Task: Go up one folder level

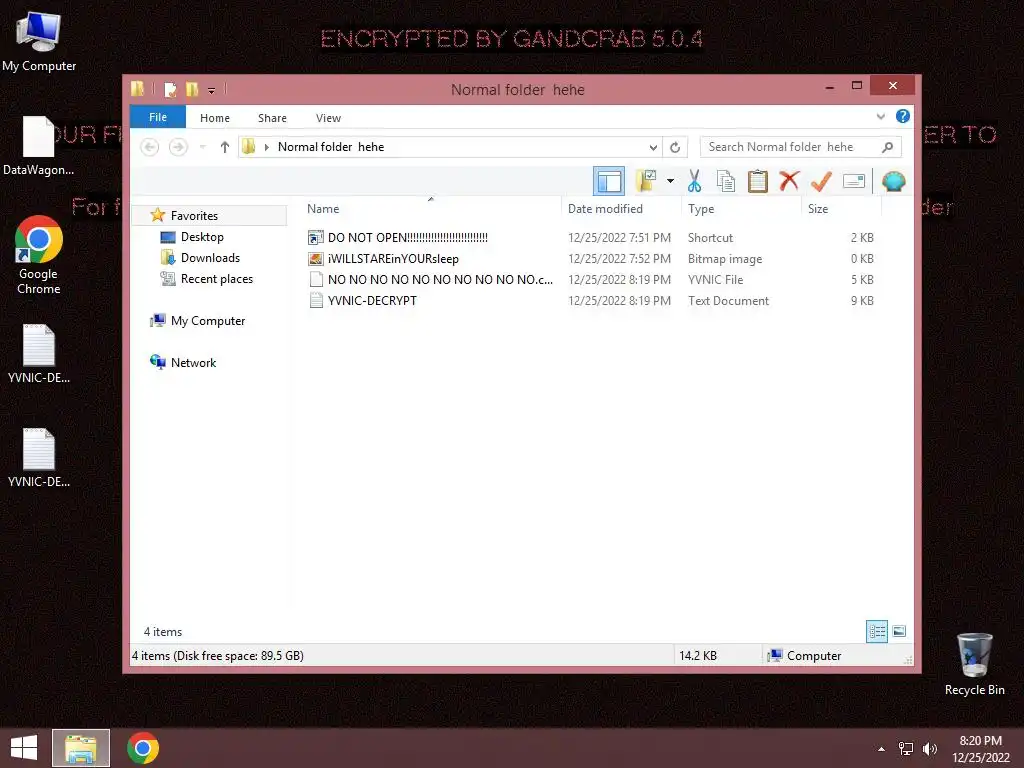Action: click(225, 147)
